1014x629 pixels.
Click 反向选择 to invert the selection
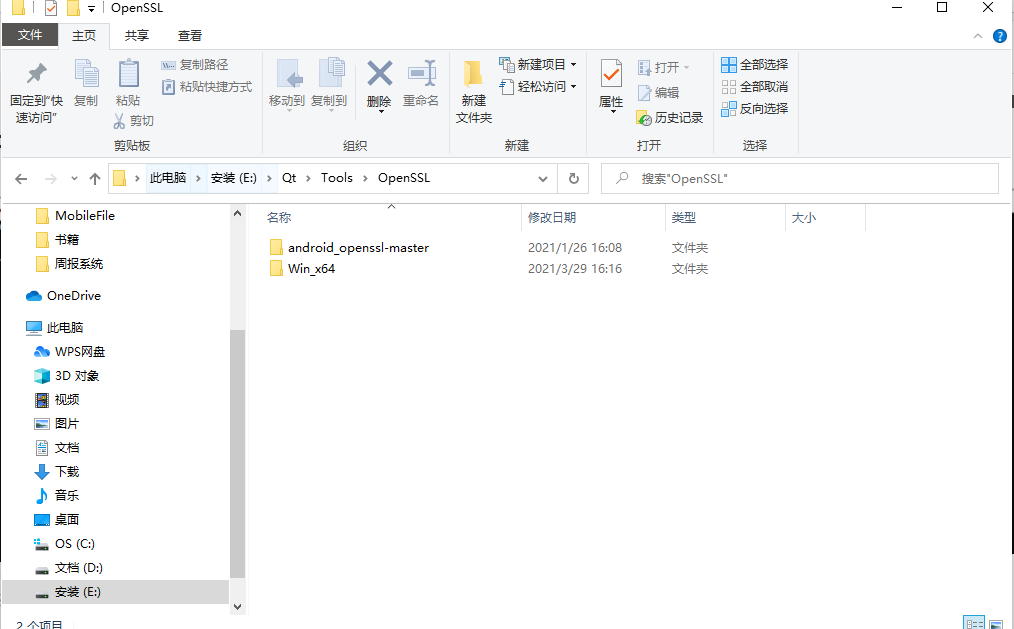753,108
